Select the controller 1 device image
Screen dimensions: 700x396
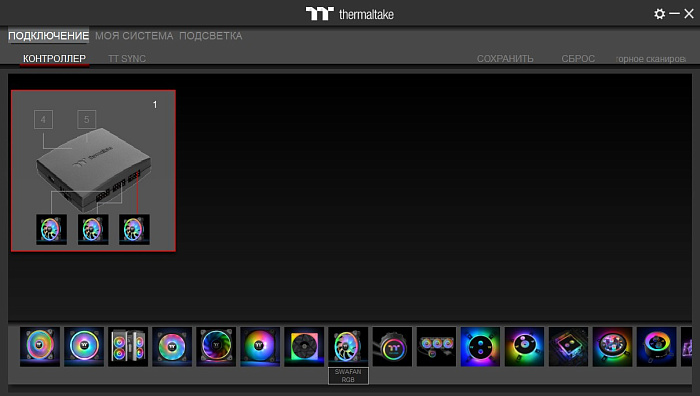pos(94,171)
